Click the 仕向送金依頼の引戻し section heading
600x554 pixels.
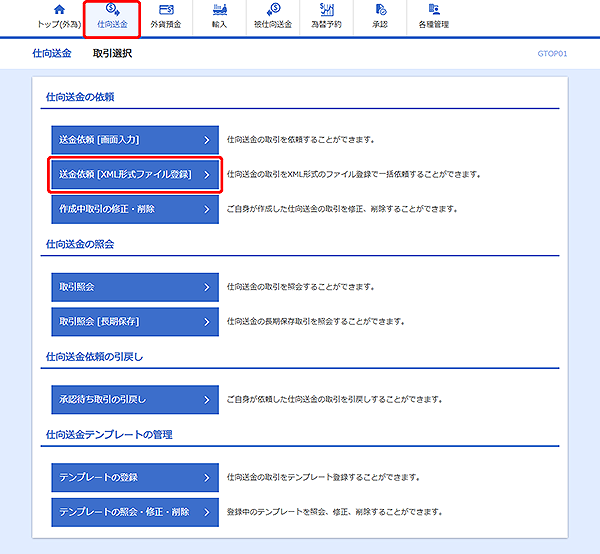[x=95, y=357]
